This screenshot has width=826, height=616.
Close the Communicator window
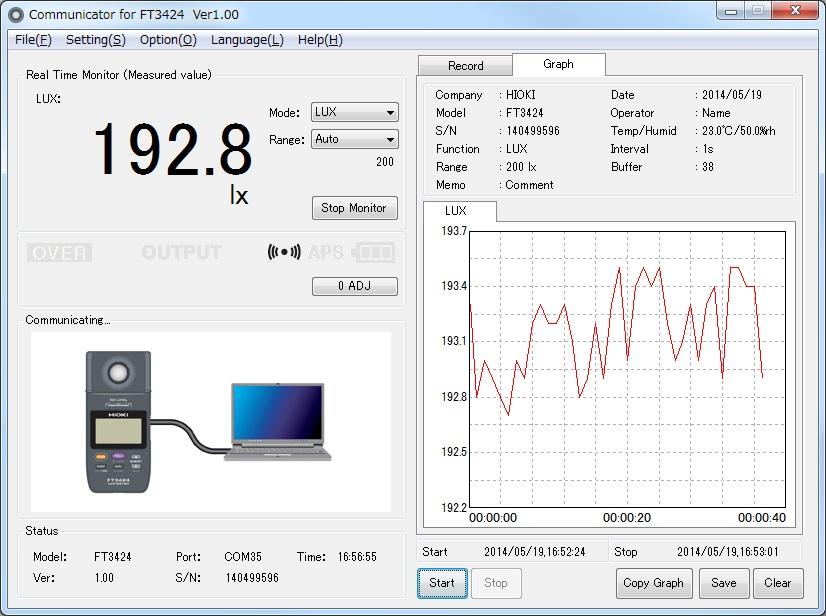[795, 11]
